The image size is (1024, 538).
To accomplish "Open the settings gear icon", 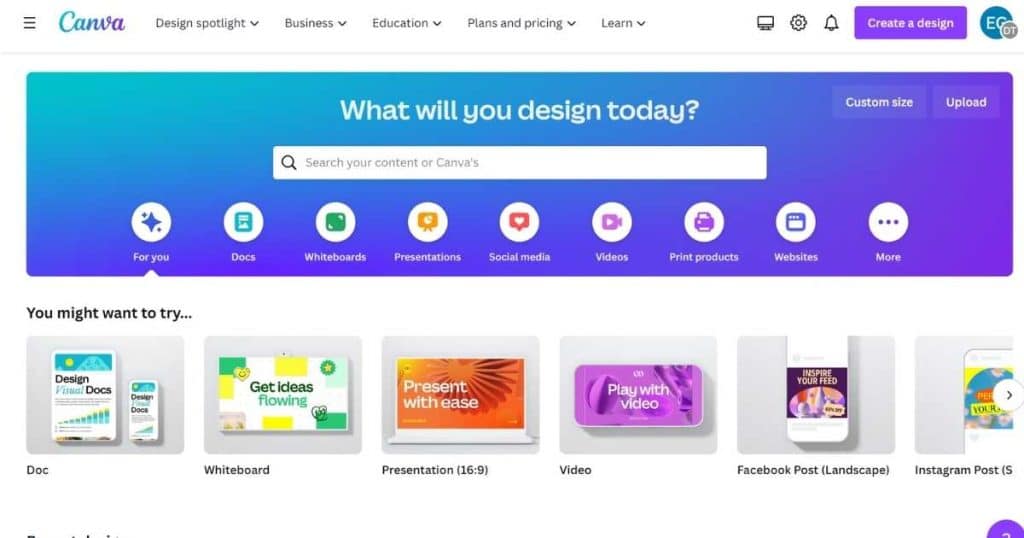I will pos(798,23).
